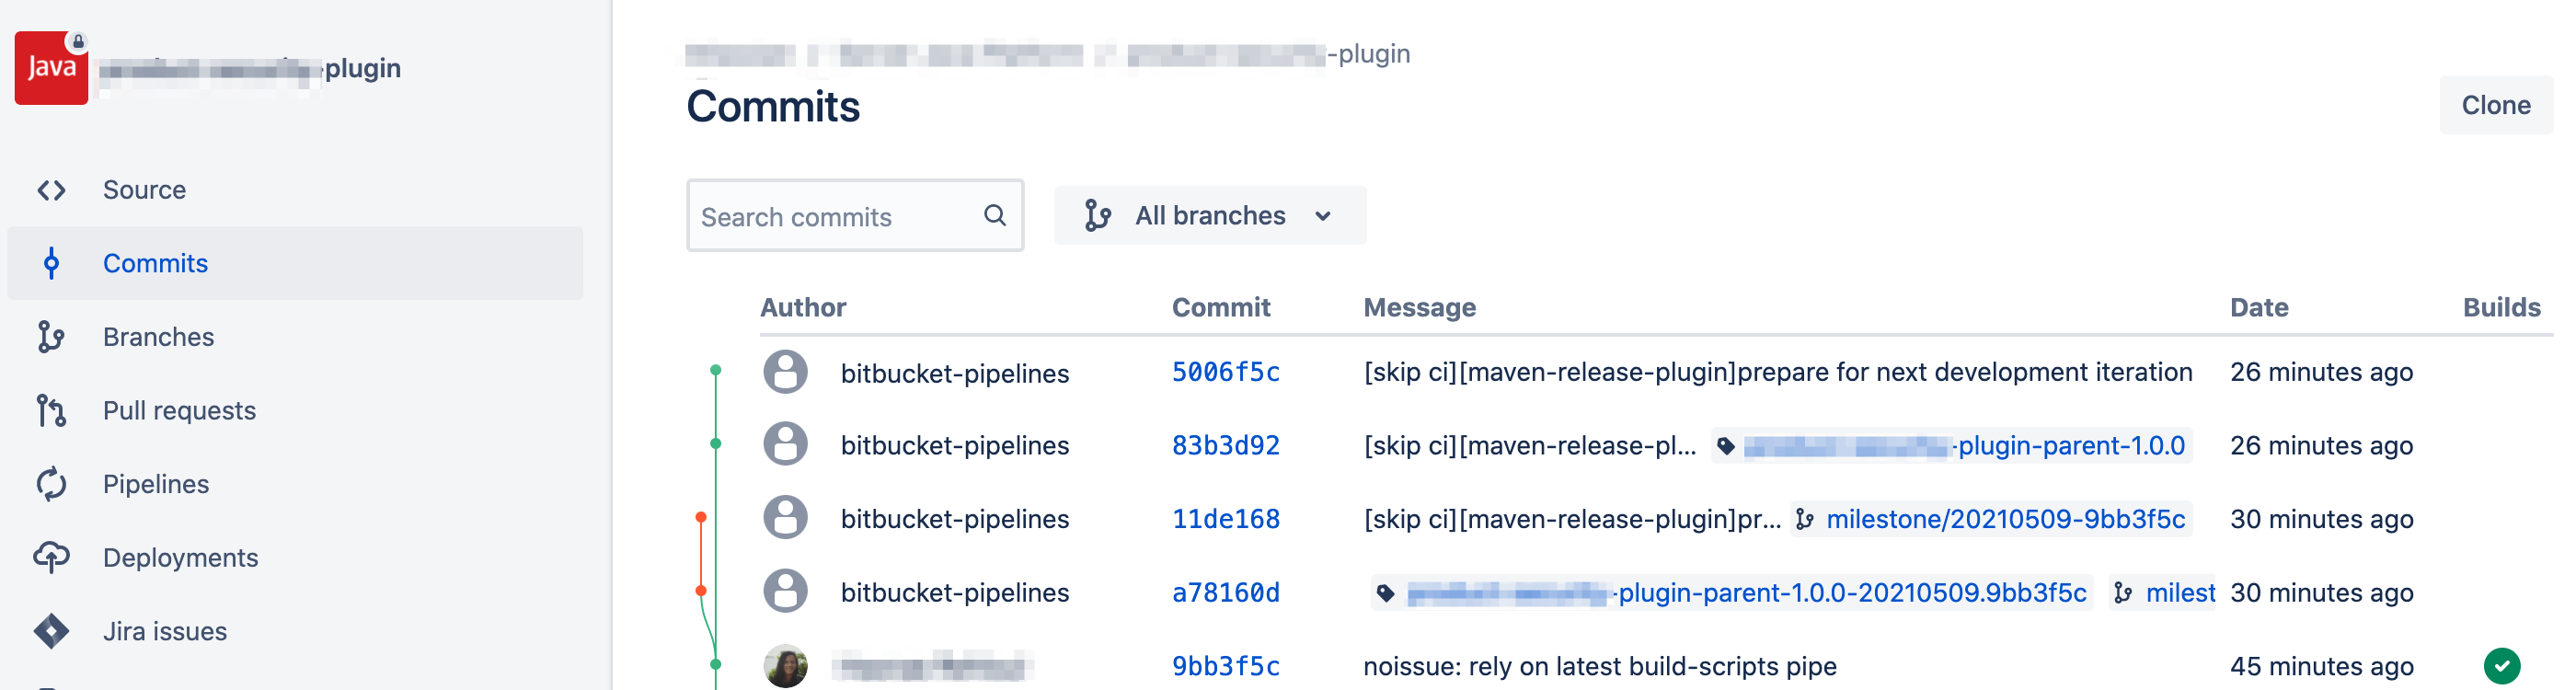Click the Jira issues diamond icon

(51, 632)
